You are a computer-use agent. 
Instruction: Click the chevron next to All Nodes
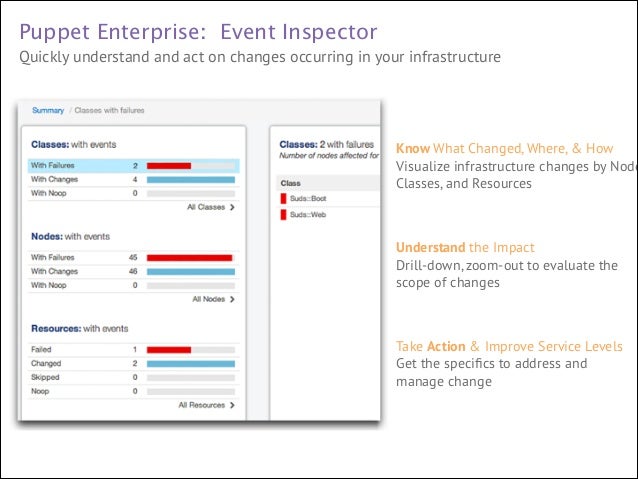(x=232, y=299)
